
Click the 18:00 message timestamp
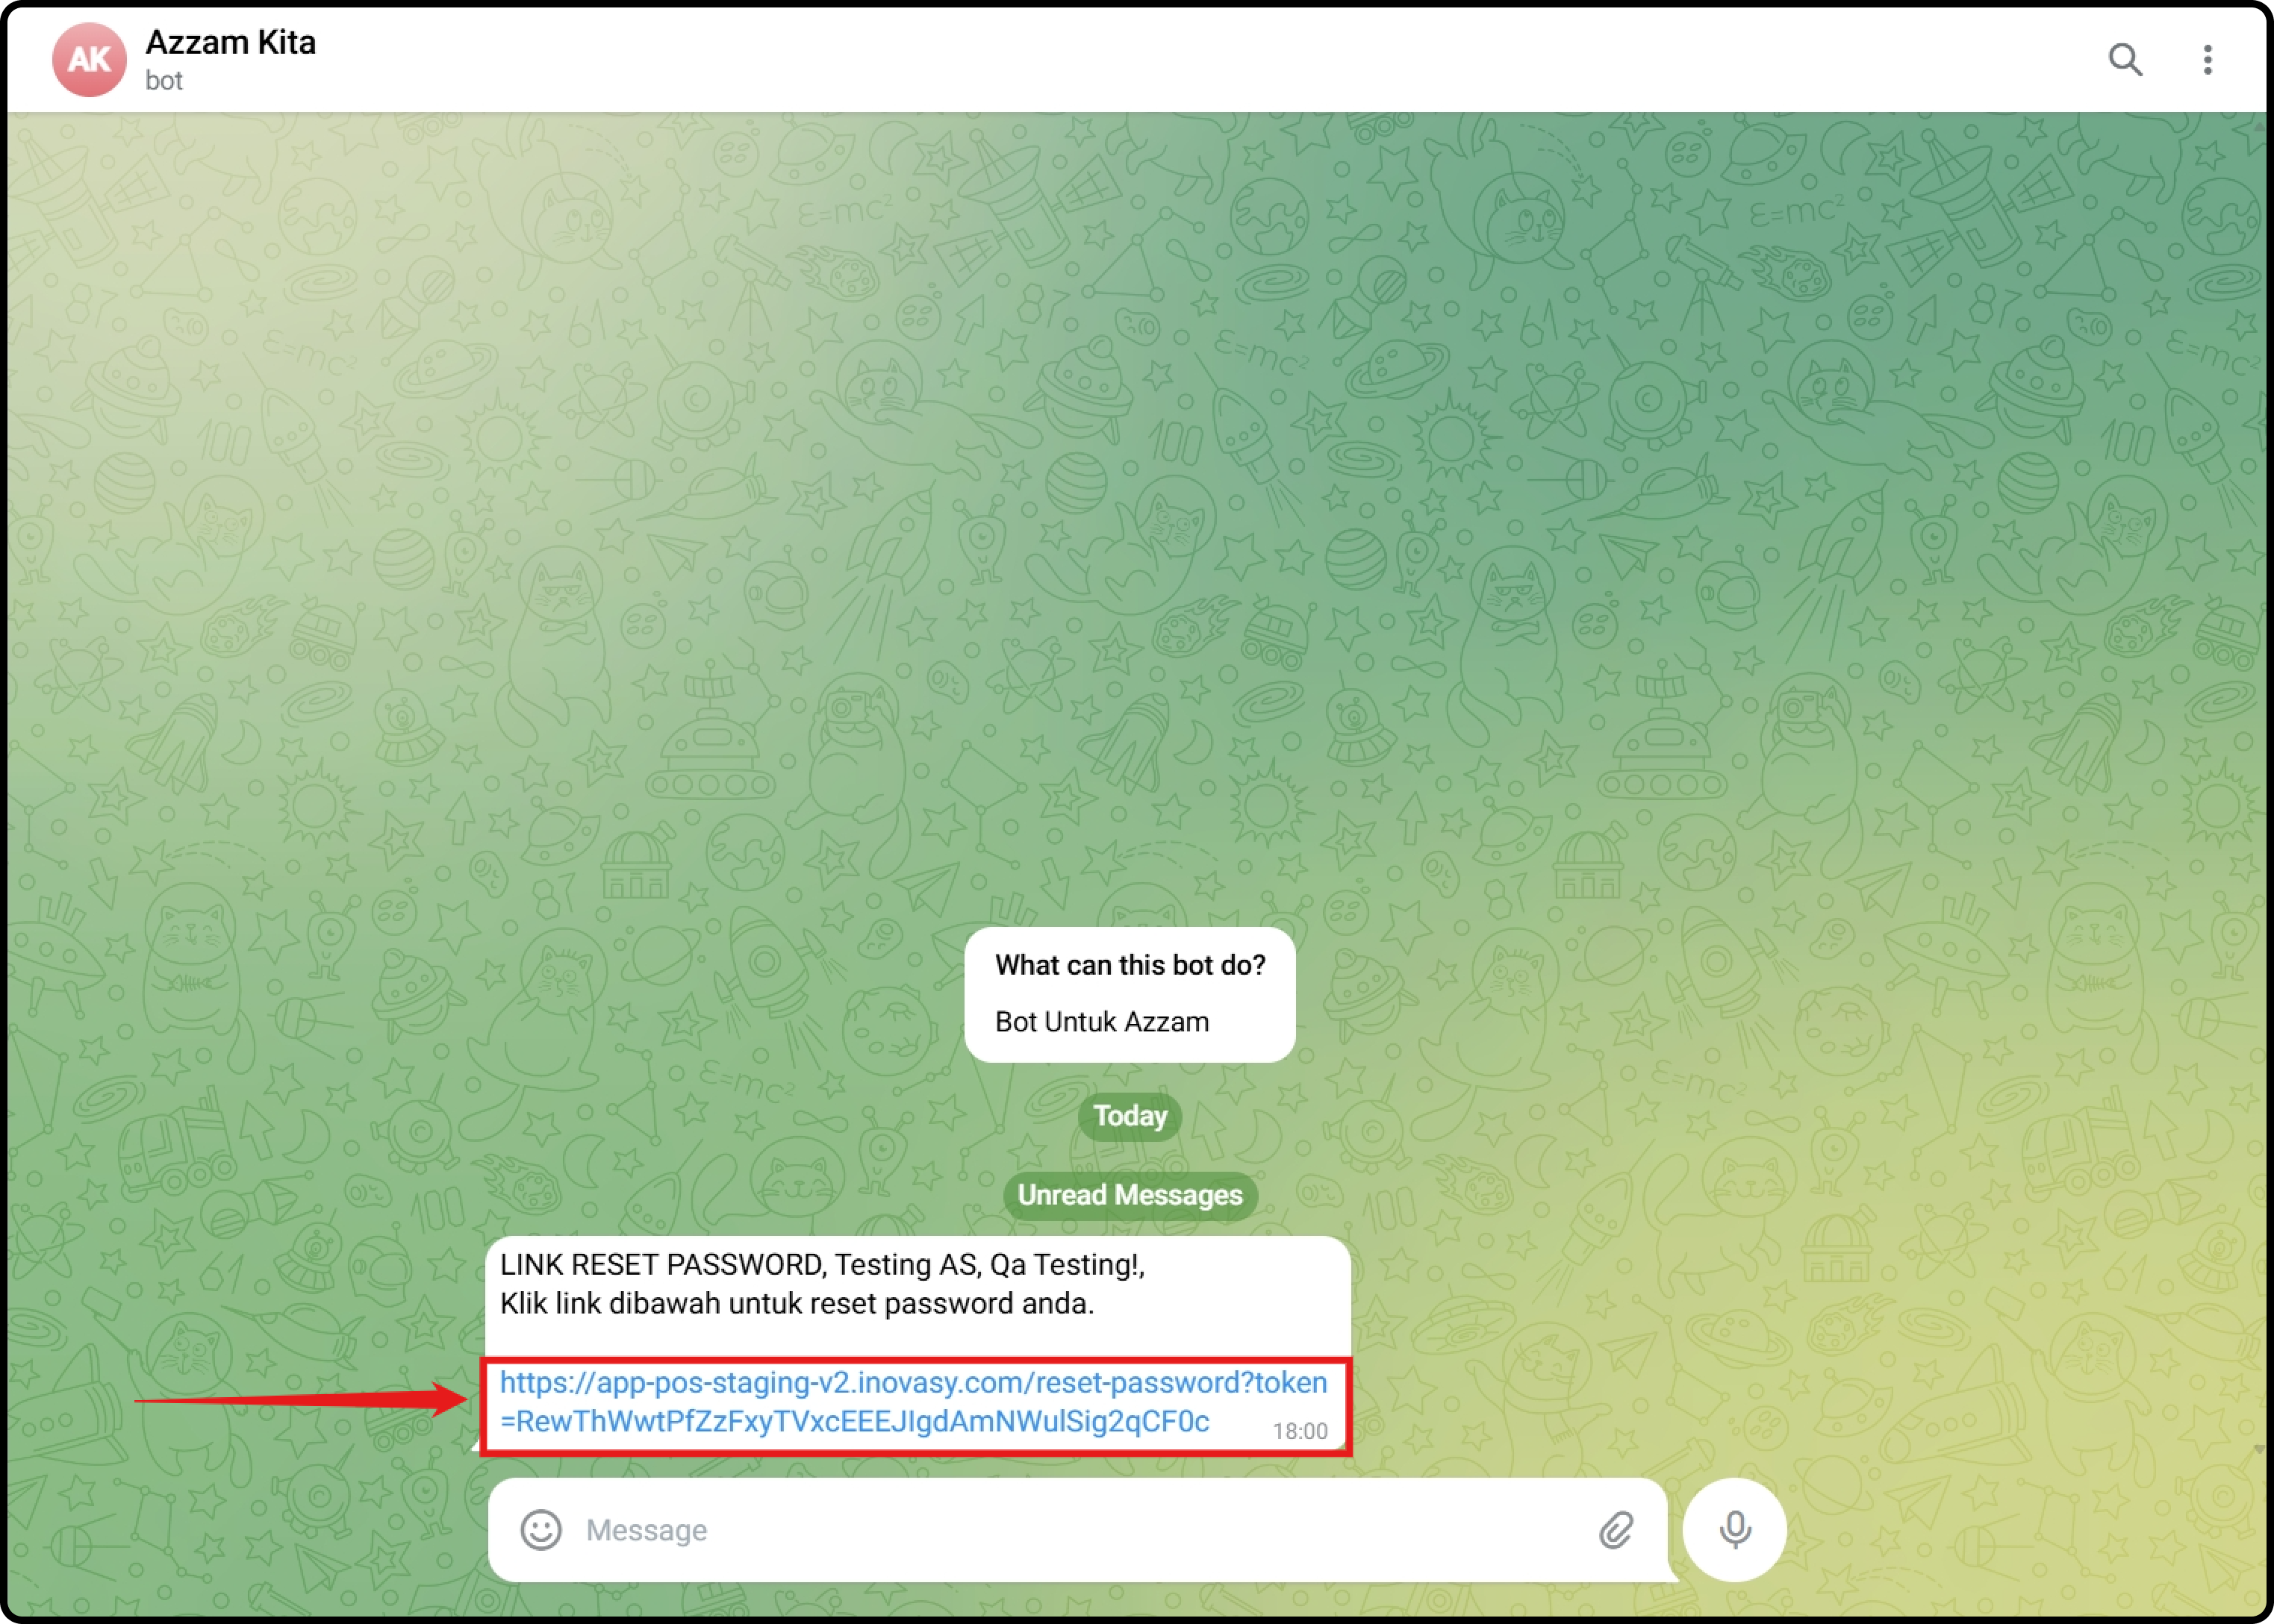(1299, 1431)
